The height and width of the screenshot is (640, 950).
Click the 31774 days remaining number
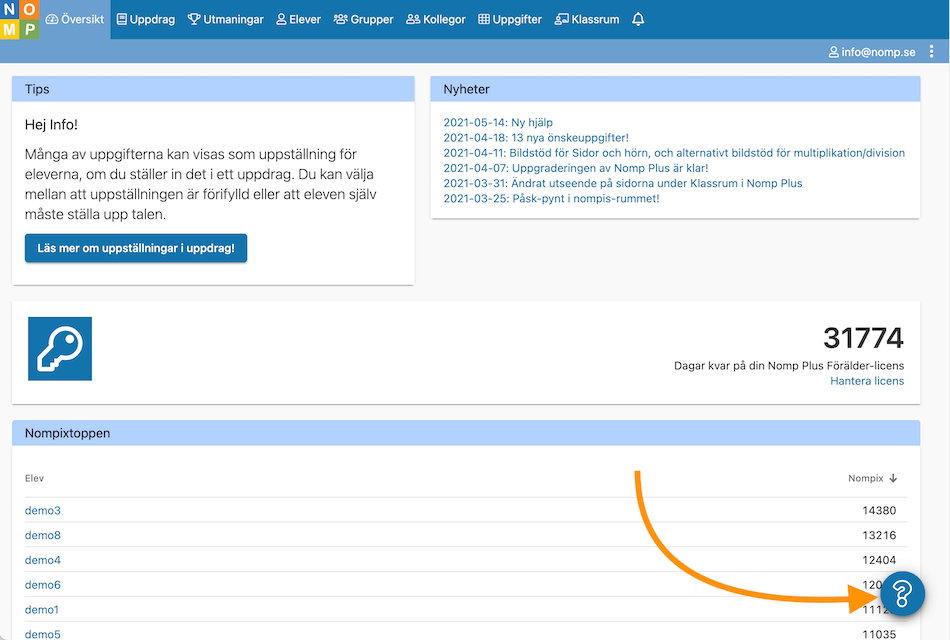tap(863, 338)
